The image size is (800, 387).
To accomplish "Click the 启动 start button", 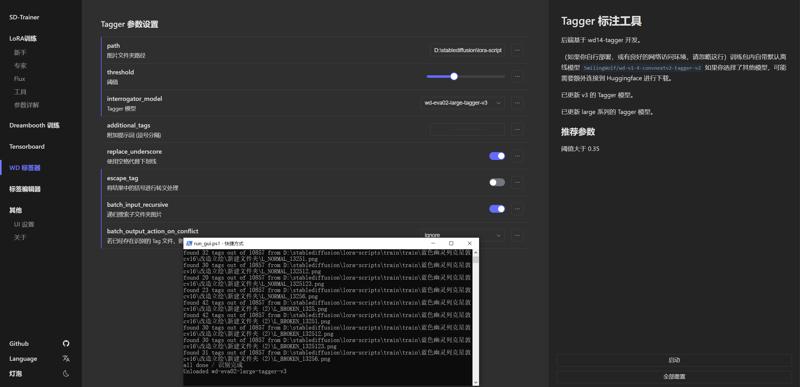I will point(674,360).
